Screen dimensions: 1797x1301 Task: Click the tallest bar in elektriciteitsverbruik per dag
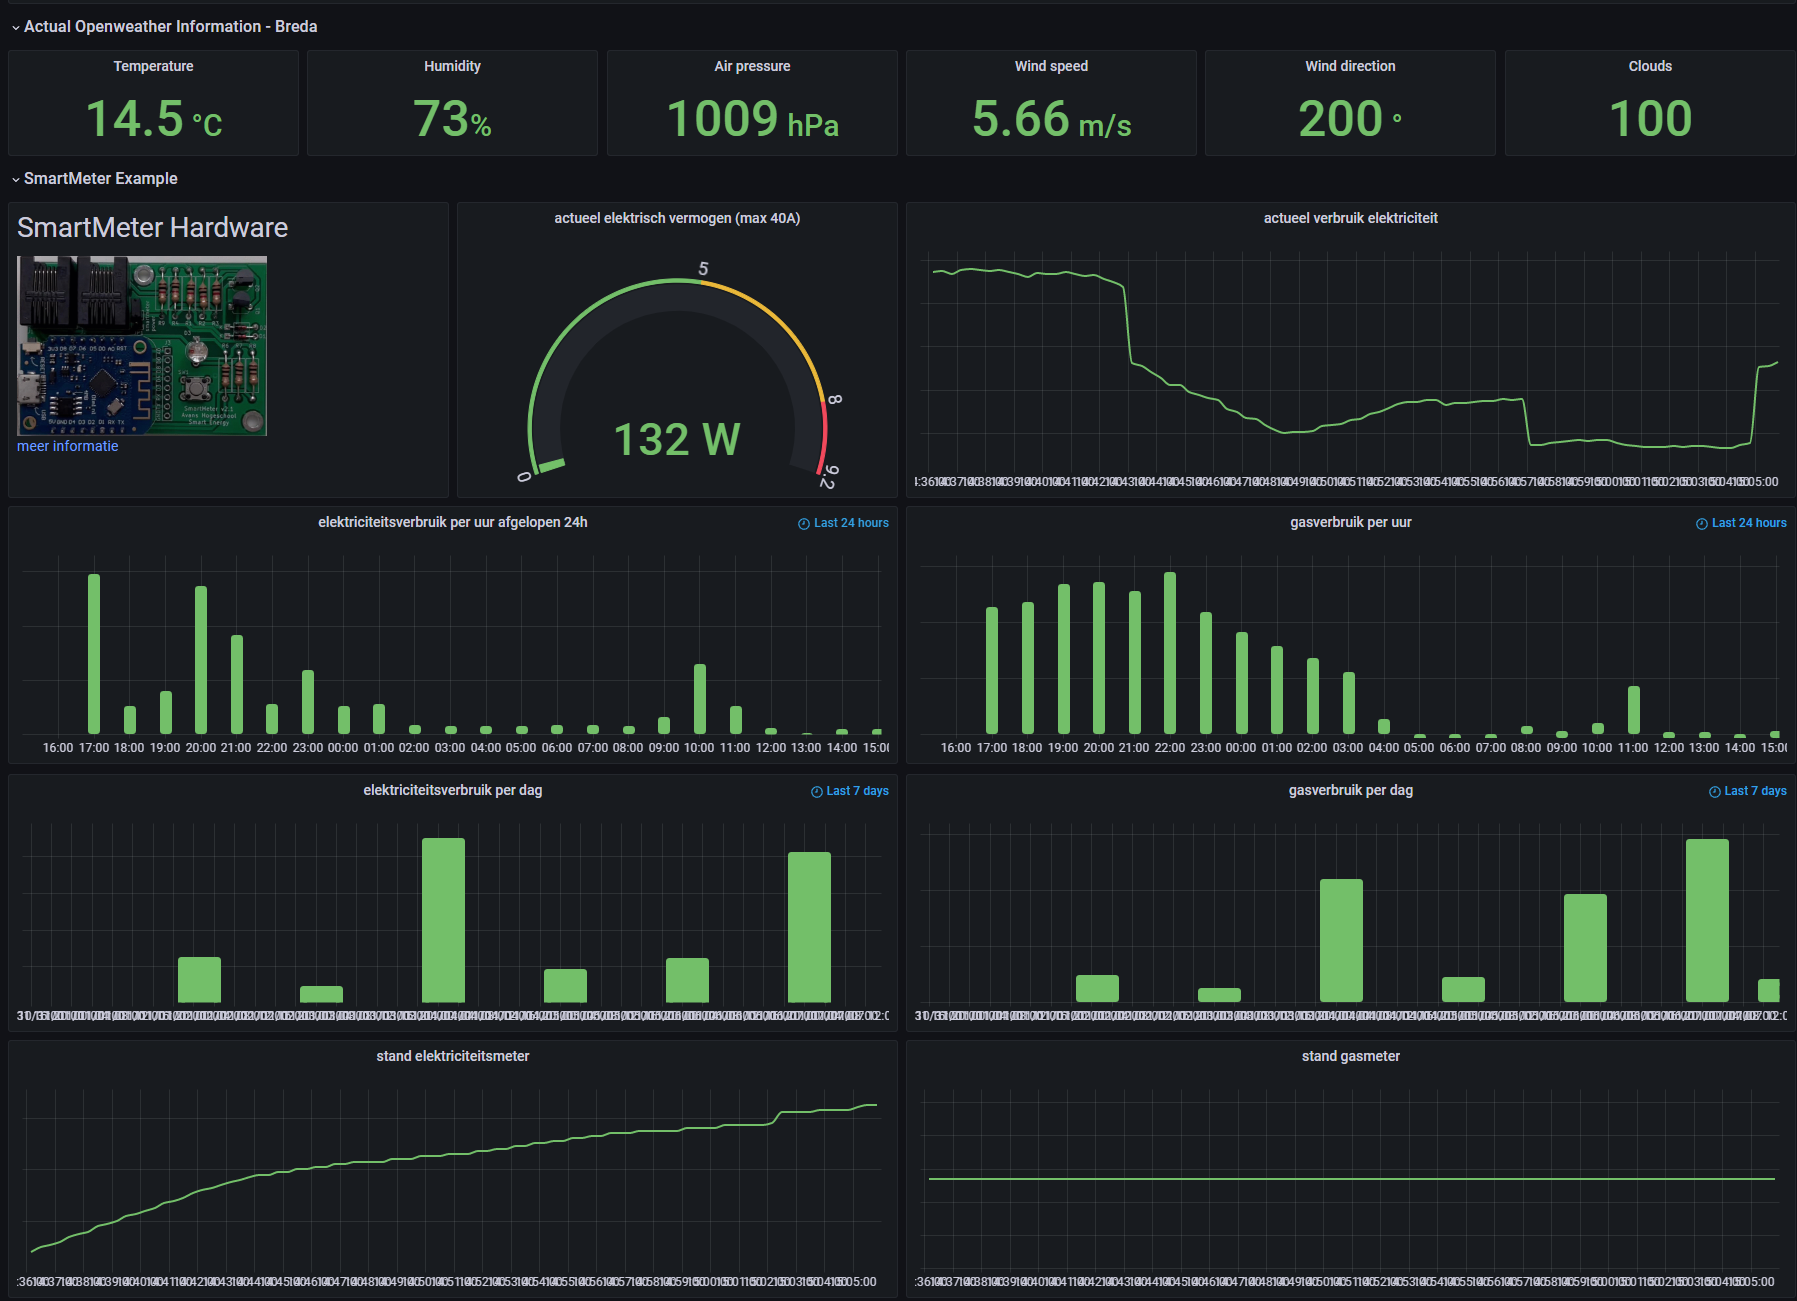tap(443, 920)
